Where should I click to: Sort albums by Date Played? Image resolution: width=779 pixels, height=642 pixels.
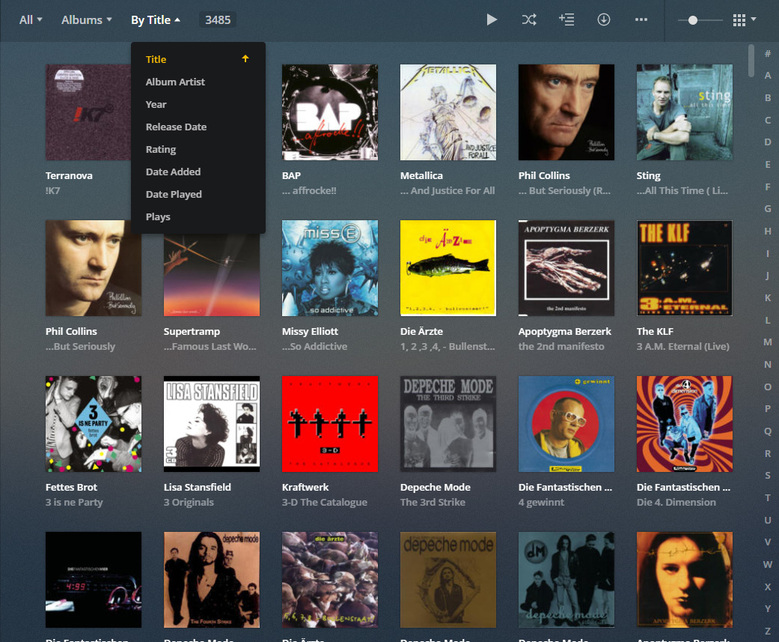coord(173,194)
